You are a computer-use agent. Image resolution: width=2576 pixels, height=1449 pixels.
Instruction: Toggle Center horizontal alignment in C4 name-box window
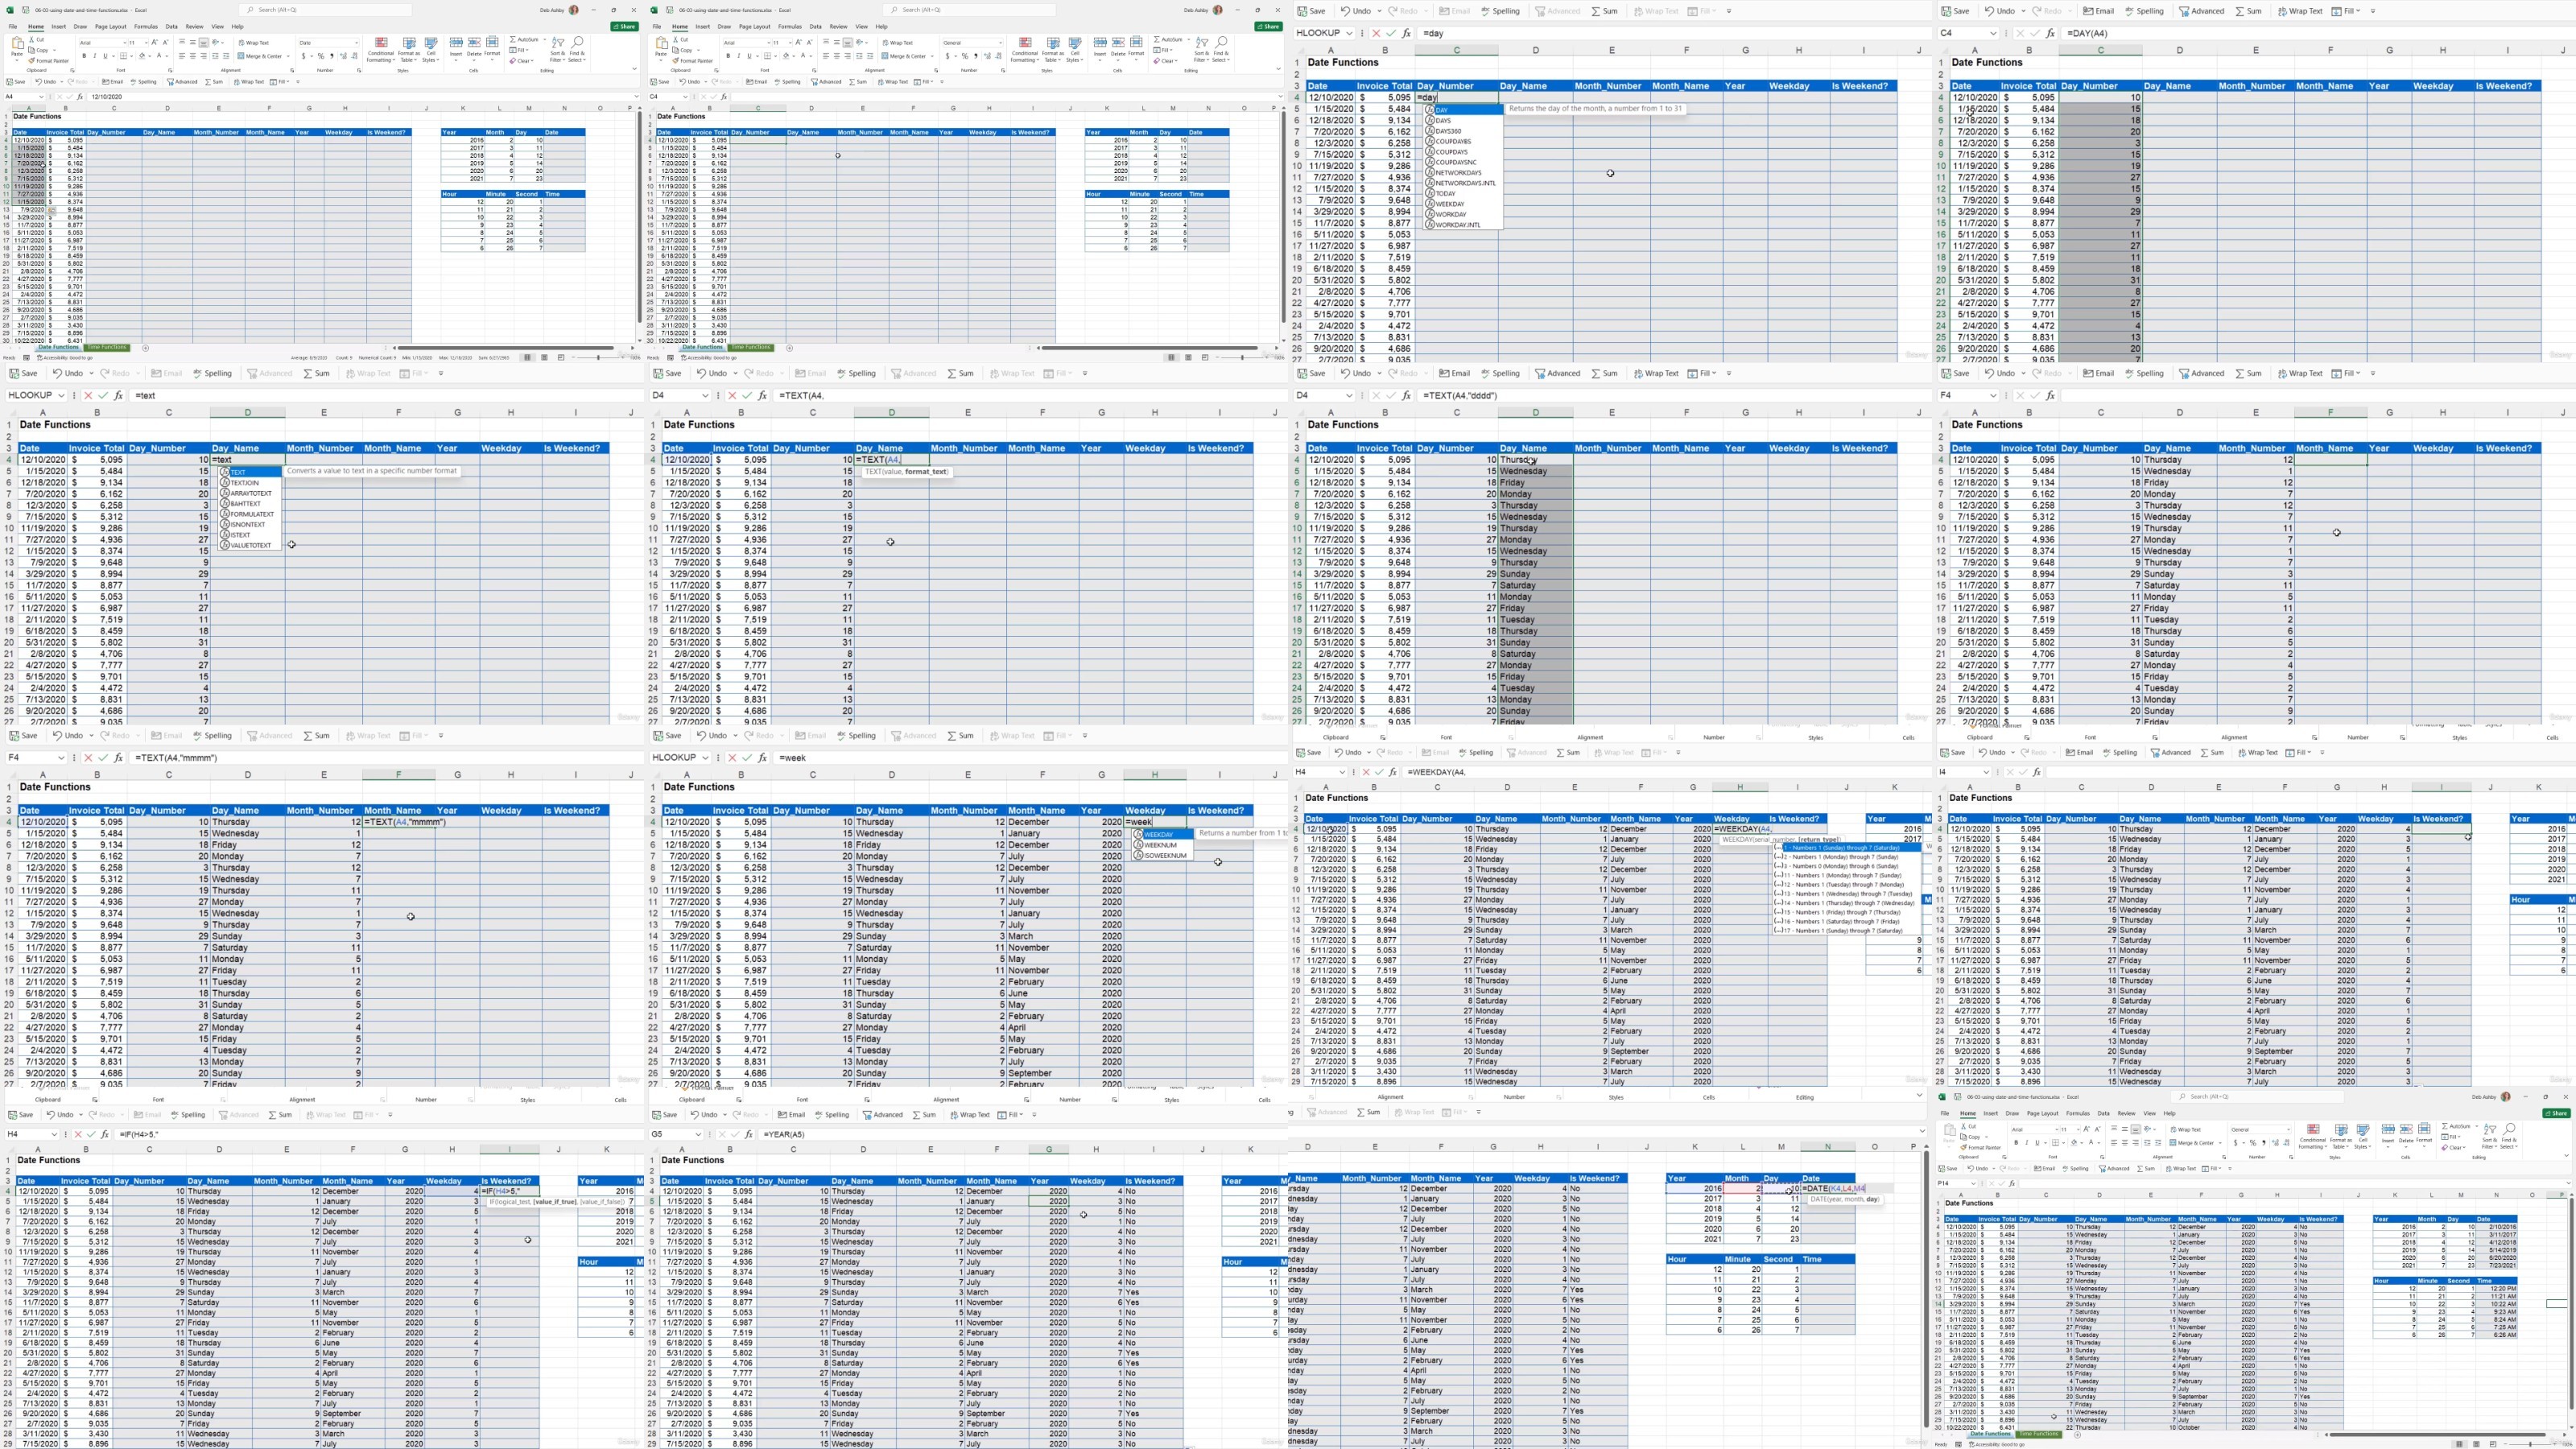(836, 56)
